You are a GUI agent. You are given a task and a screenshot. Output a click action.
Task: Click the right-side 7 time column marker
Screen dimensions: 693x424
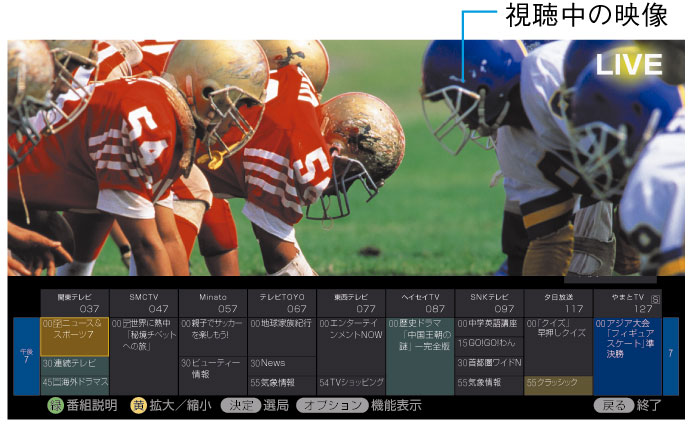click(671, 355)
